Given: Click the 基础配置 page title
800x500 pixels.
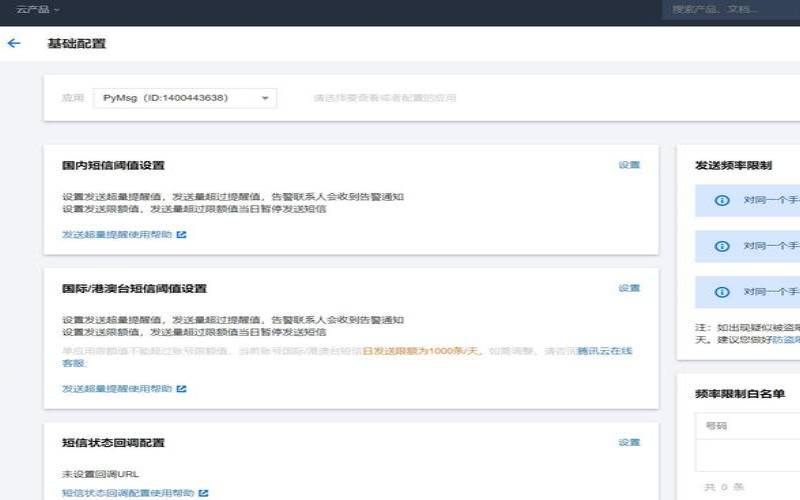Looking at the screenshot, I should point(77,43).
